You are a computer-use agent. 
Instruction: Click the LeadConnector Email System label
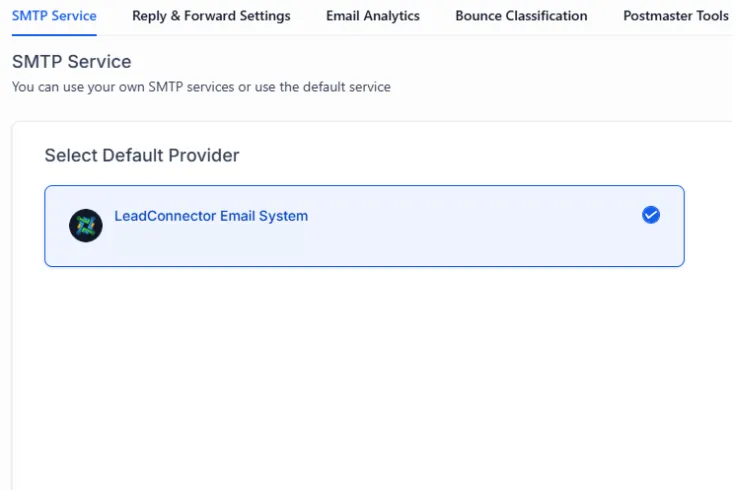pyautogui.click(x=211, y=215)
